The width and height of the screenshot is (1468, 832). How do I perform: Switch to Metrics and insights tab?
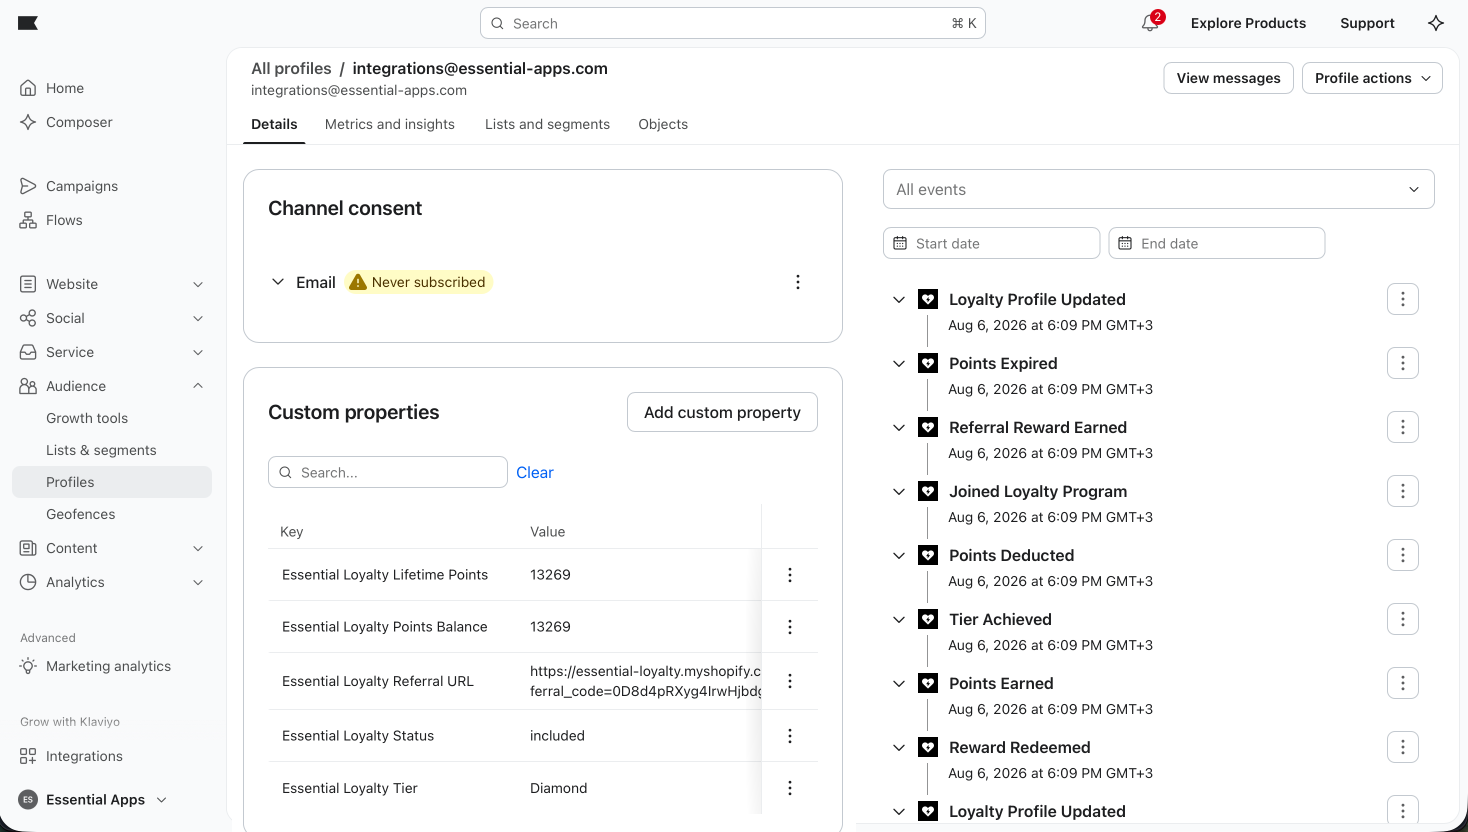tap(390, 124)
